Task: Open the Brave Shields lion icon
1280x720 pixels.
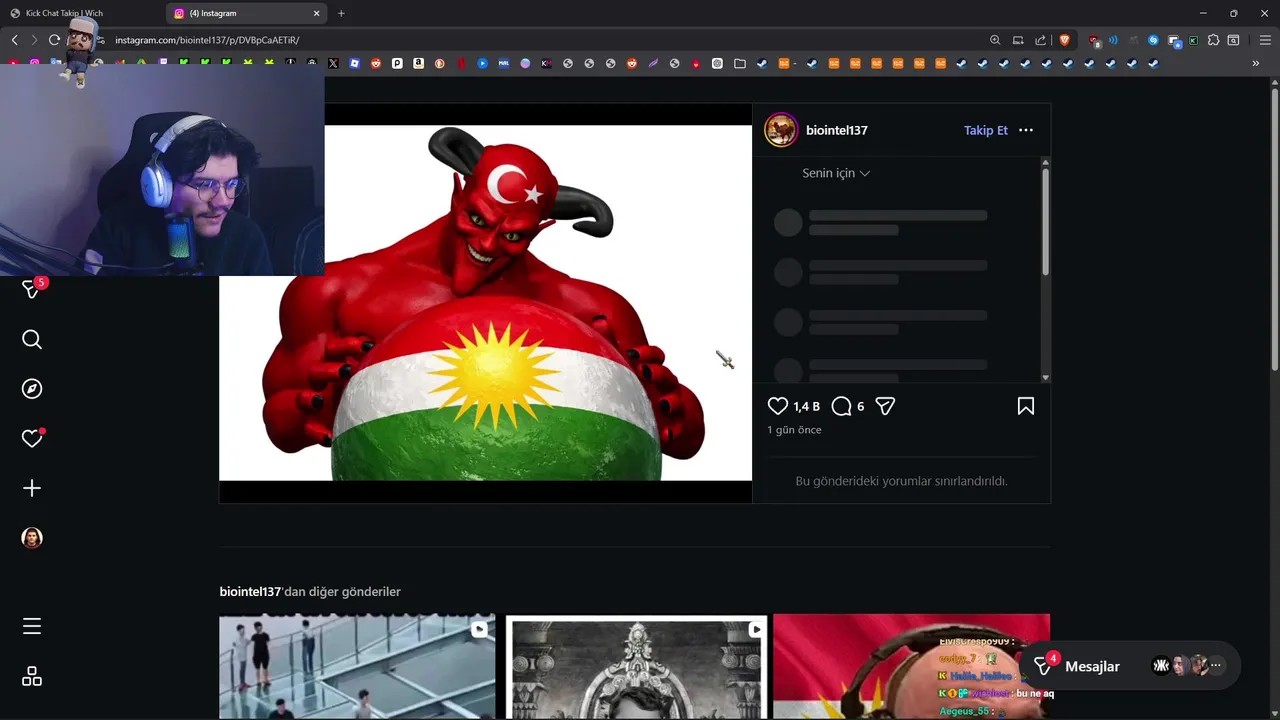Action: [x=1065, y=40]
